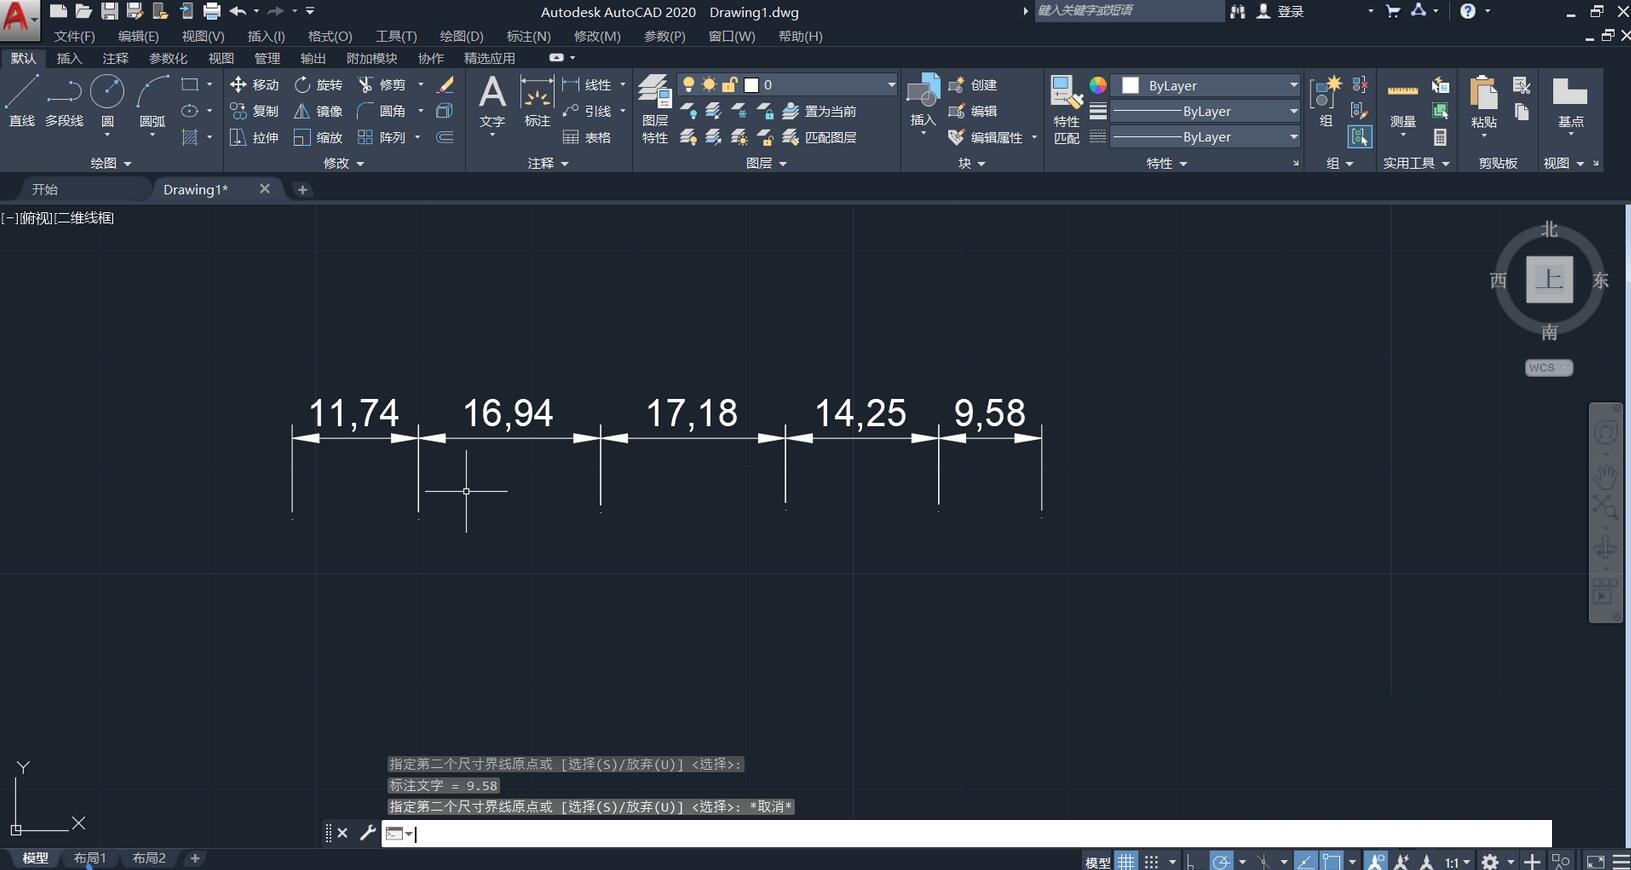Select the Circle (圆) tool
Screen dimensions: 1631x870
(x=107, y=100)
